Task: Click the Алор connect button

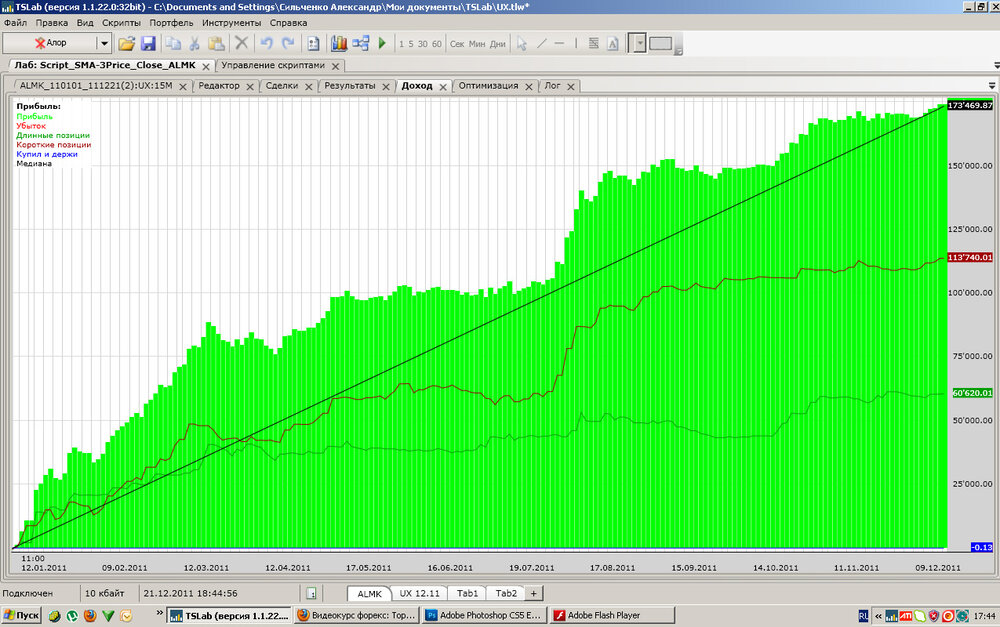Action: pos(50,44)
